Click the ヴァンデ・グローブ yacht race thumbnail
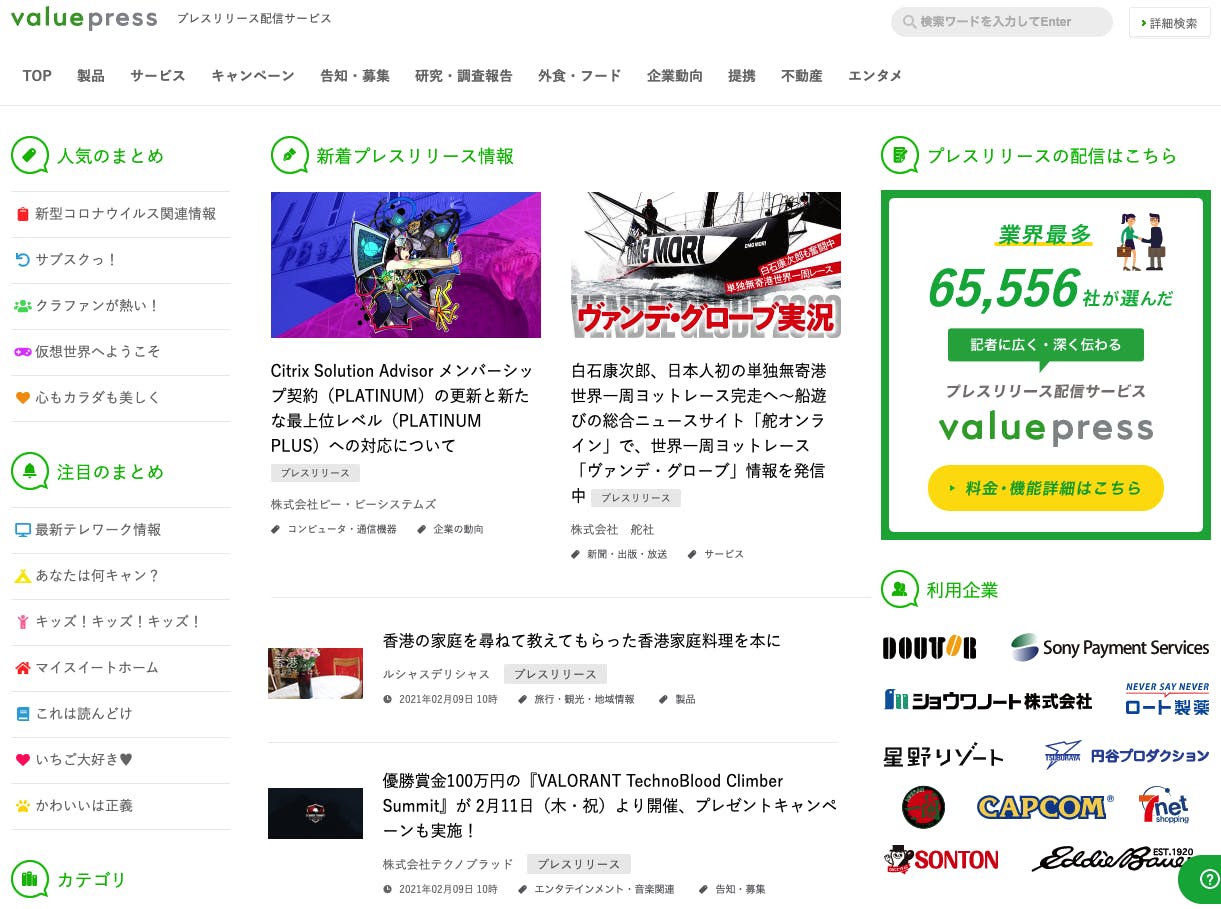 [705, 265]
